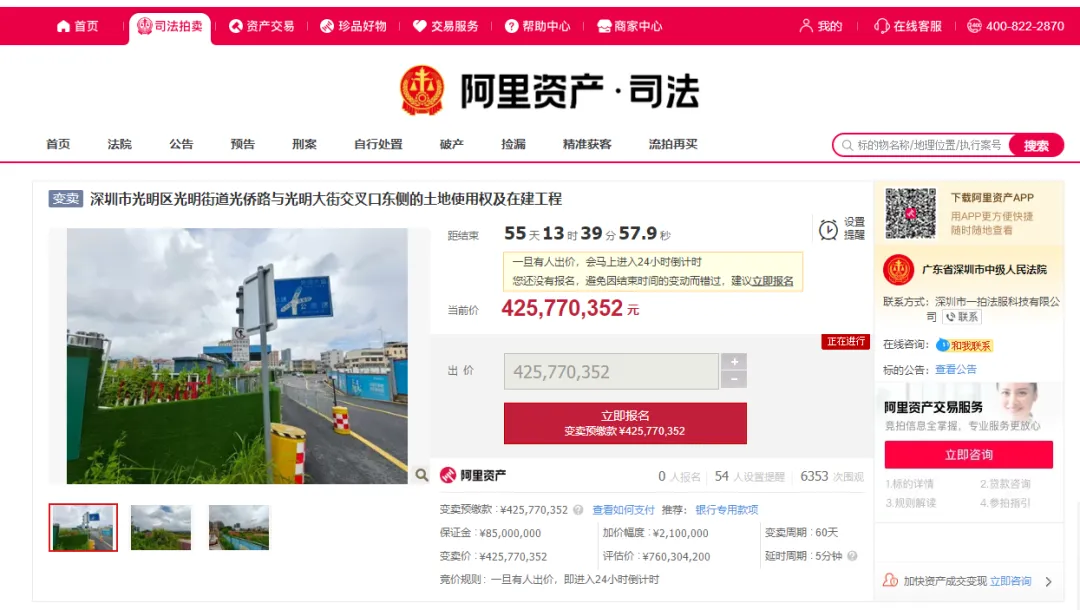Click the 保证金 ¥85,000,000 value
Screen dimensions: 1080x610
point(510,533)
